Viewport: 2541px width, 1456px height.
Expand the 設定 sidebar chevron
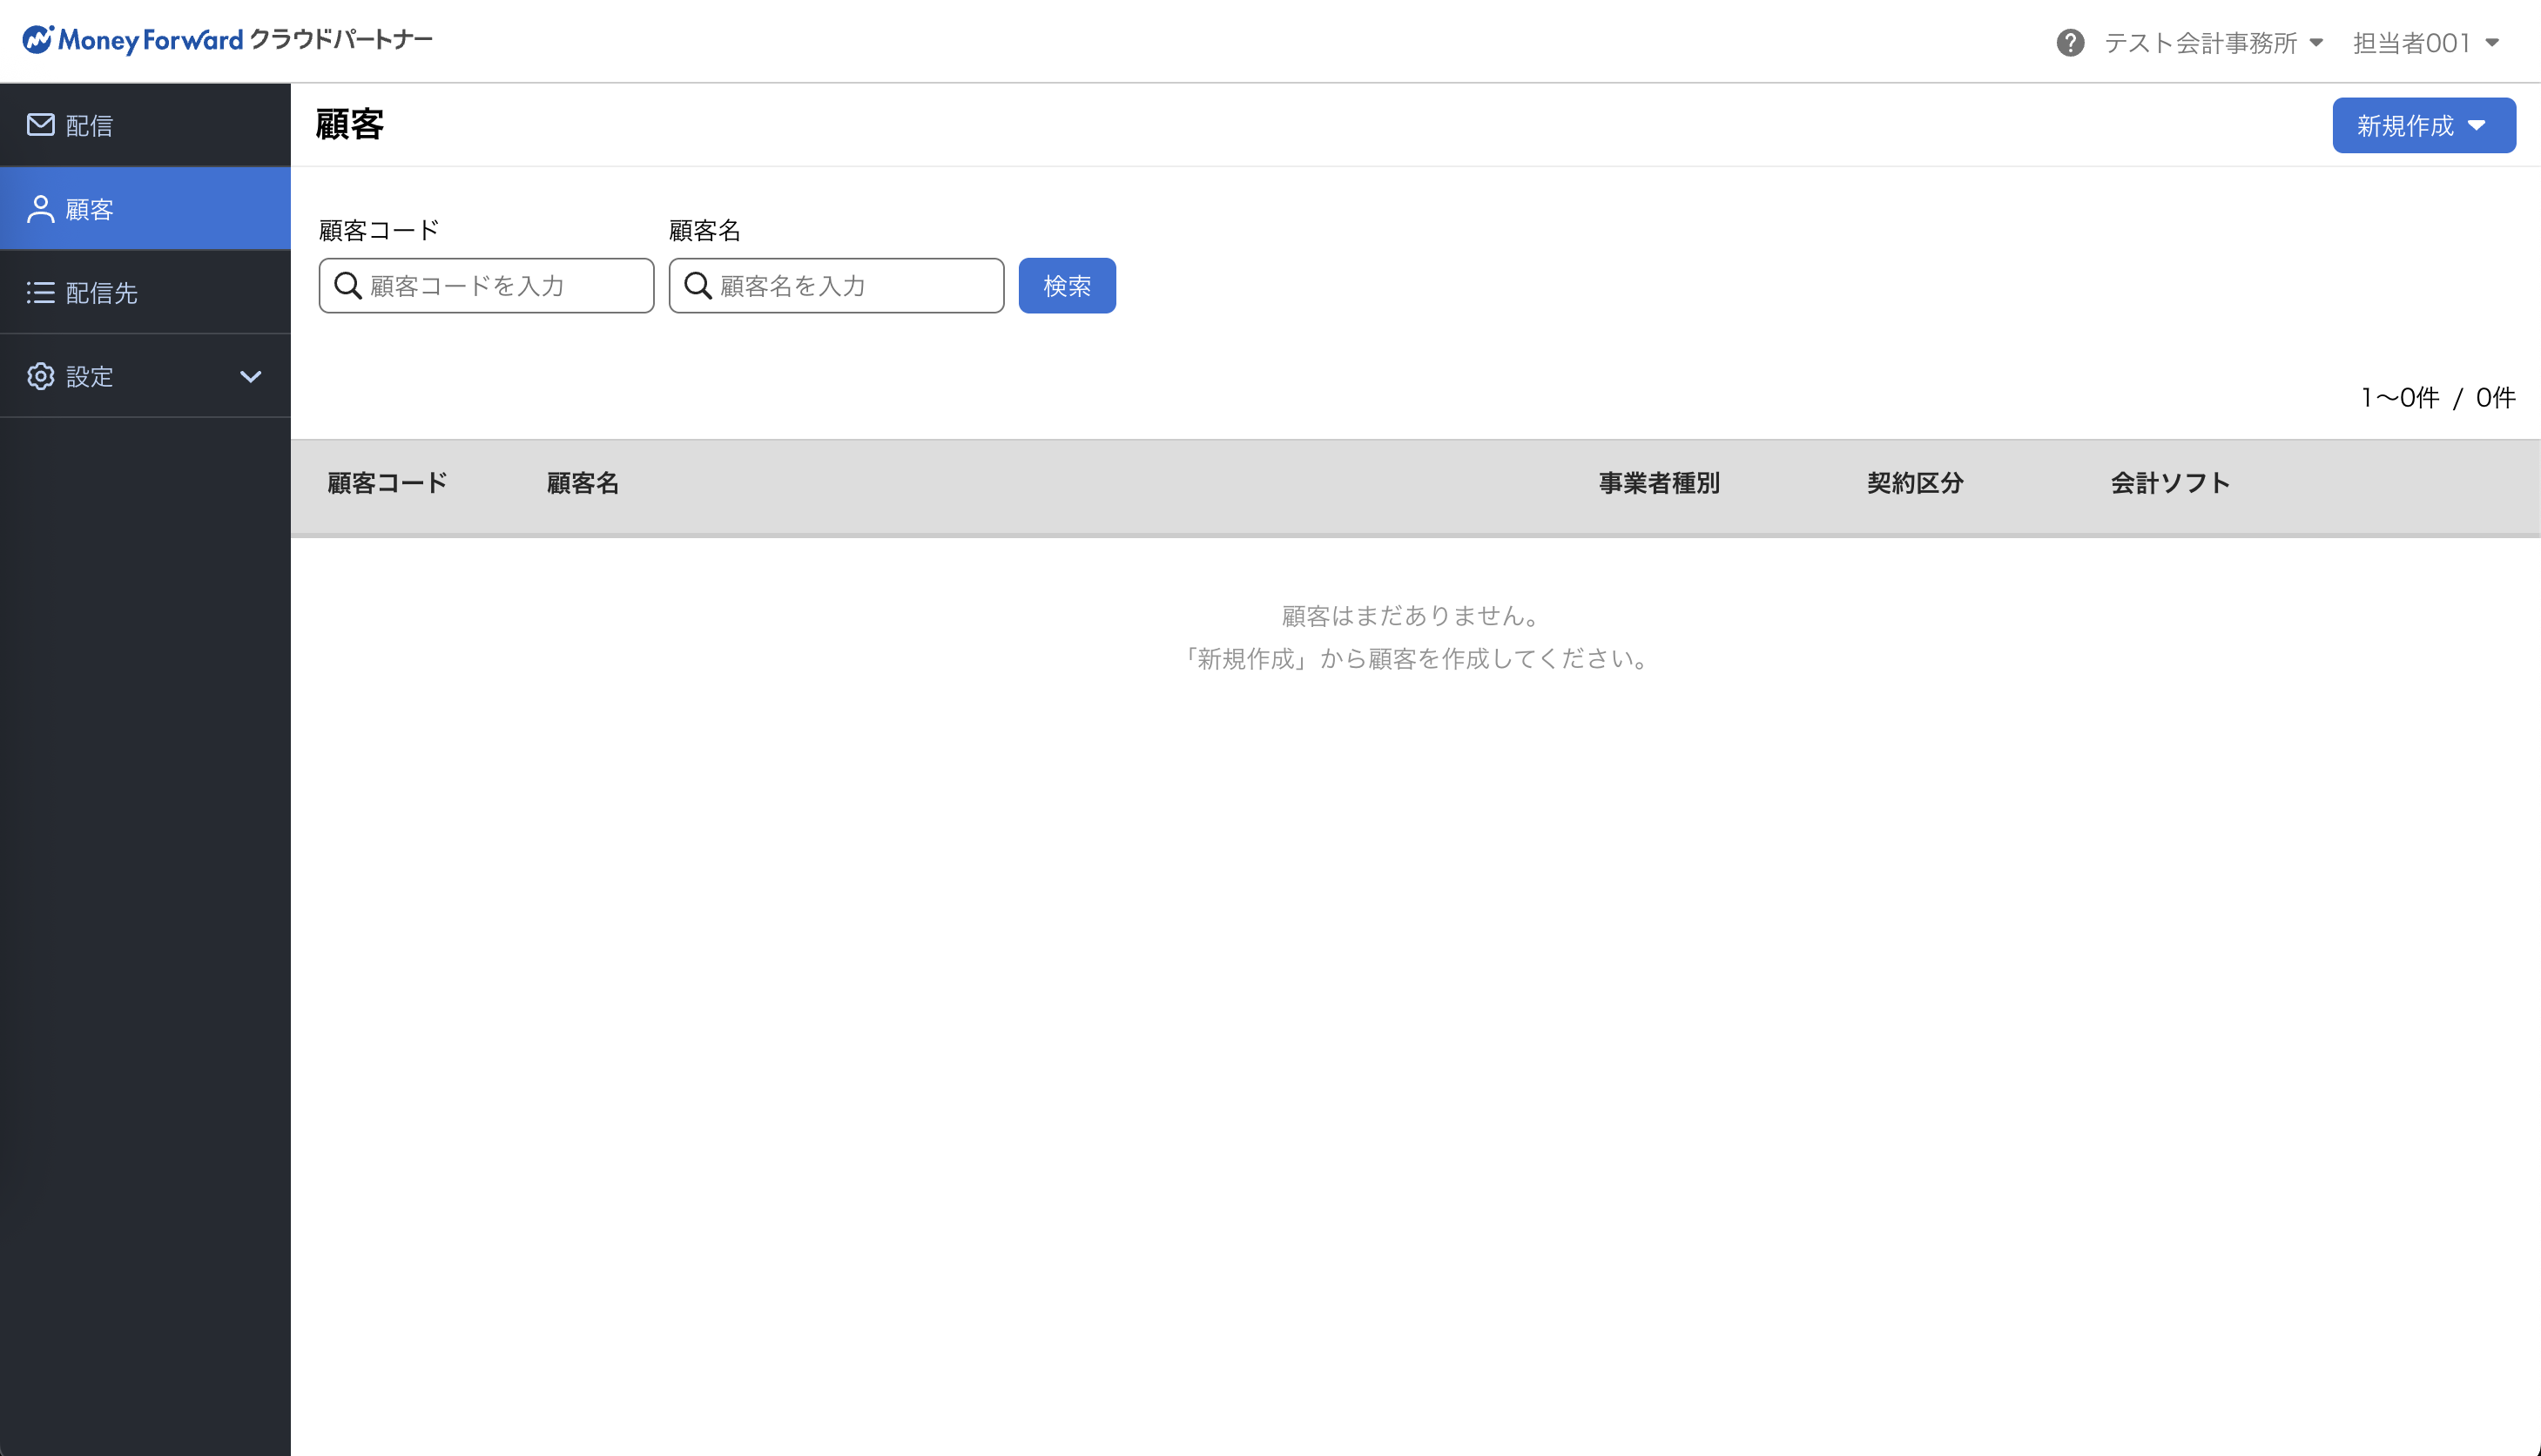click(250, 376)
